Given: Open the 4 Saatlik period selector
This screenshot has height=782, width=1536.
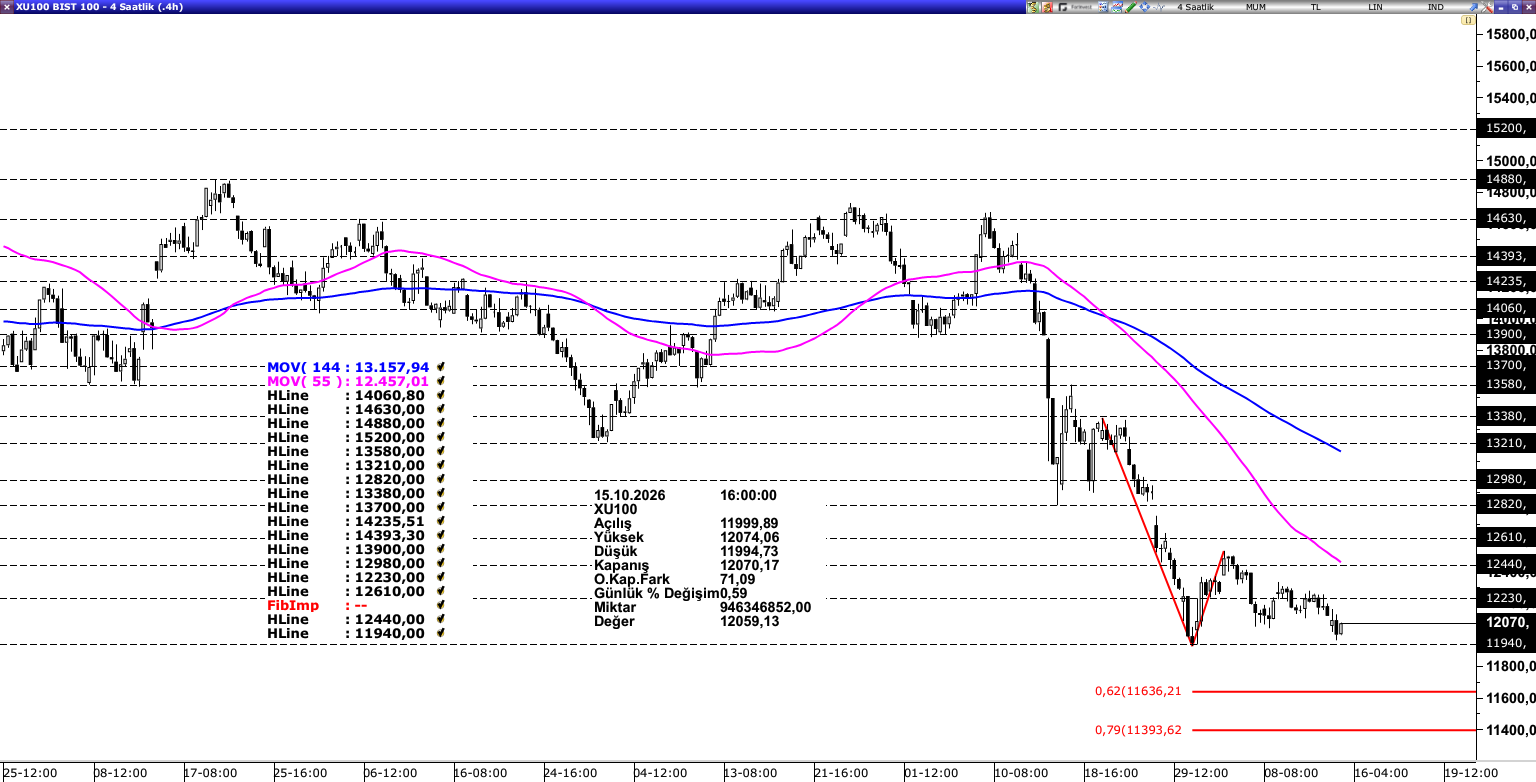Looking at the screenshot, I should coord(1195,7).
